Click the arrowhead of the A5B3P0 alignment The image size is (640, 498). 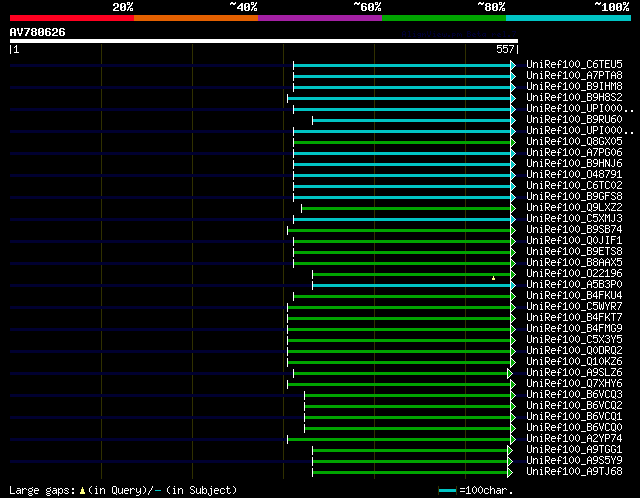click(513, 285)
